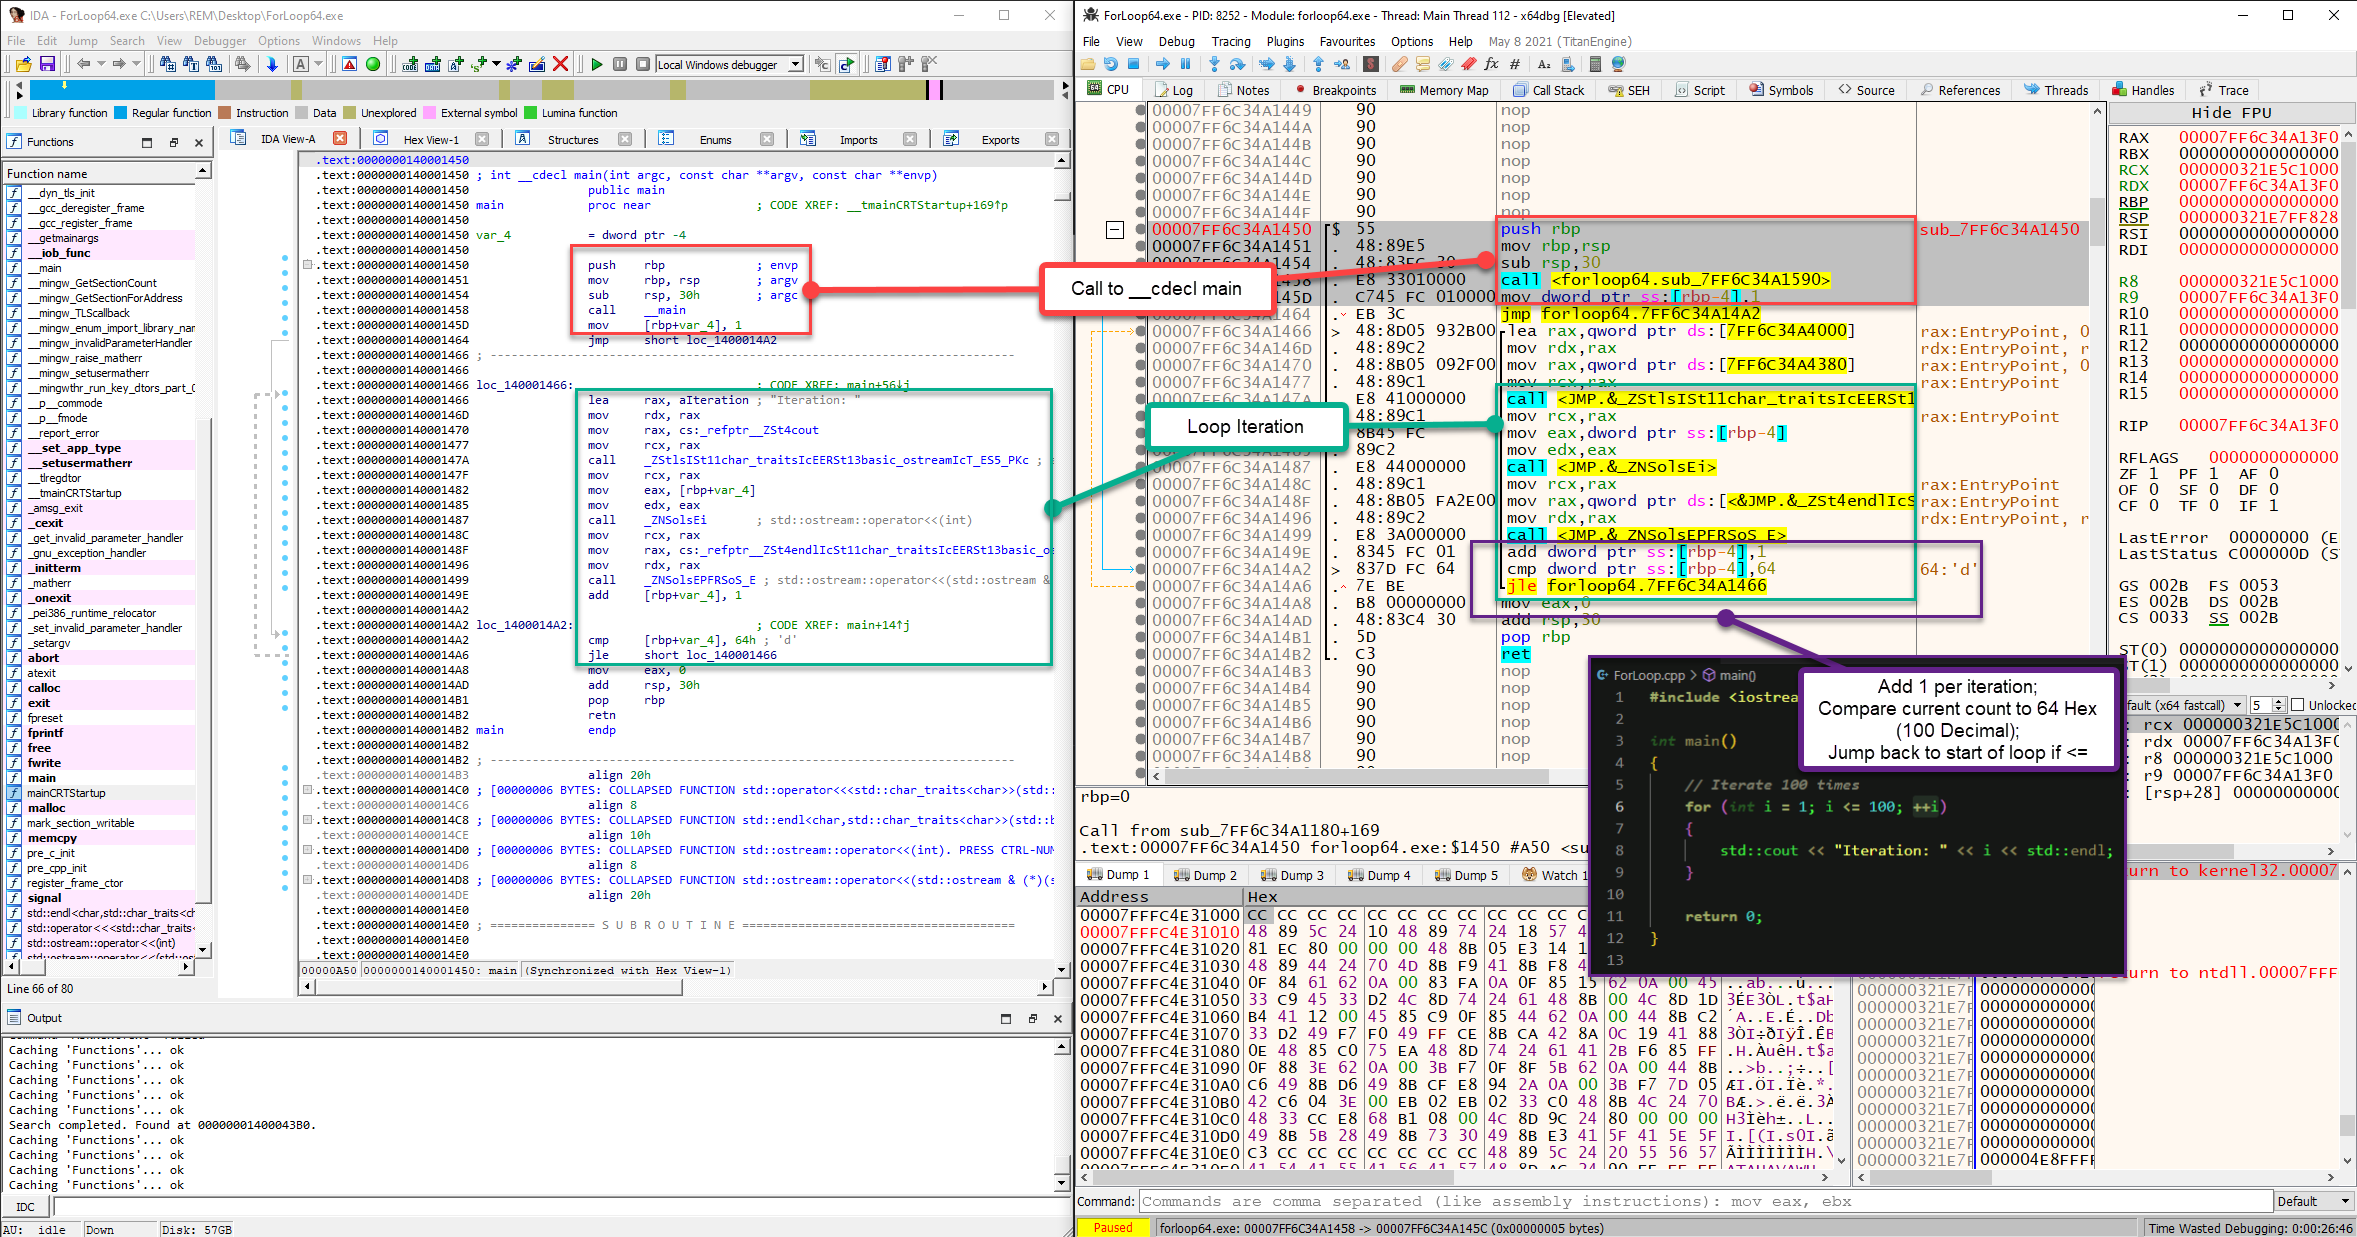
Task: Close the IDA View-A tab
Action: (x=340, y=139)
